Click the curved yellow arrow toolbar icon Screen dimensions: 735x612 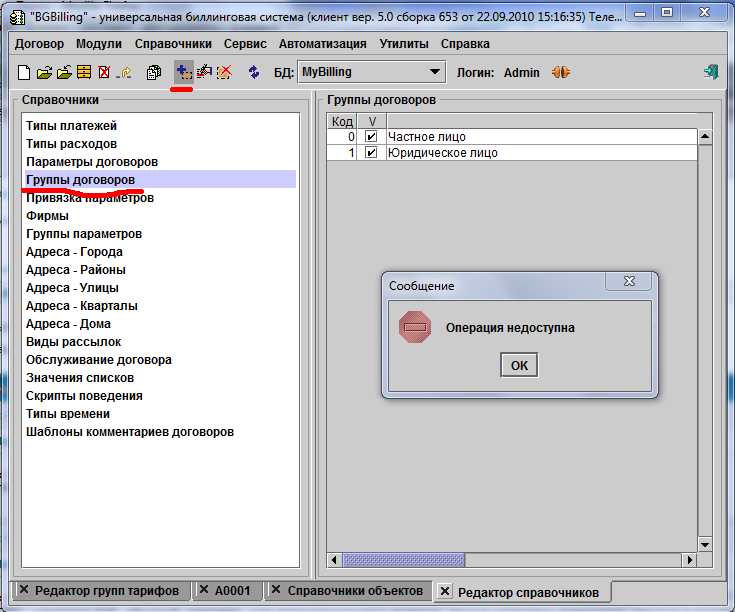(x=125, y=73)
